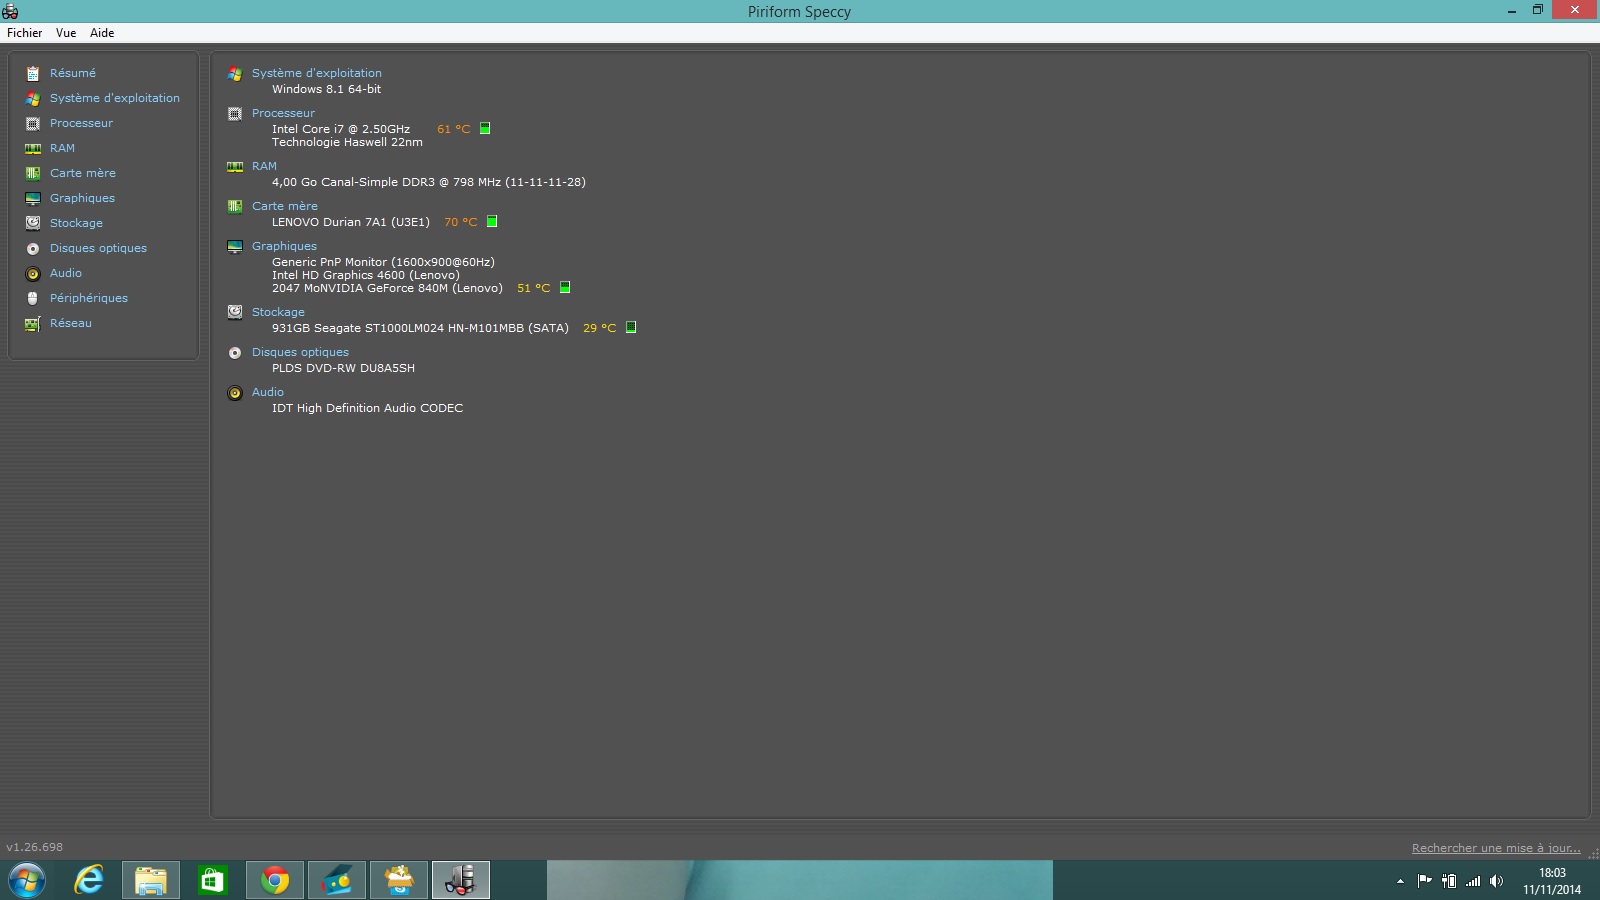Screen dimensions: 1600x900
Task: Click the Audio heading link in summary
Action: pyautogui.click(x=267, y=392)
